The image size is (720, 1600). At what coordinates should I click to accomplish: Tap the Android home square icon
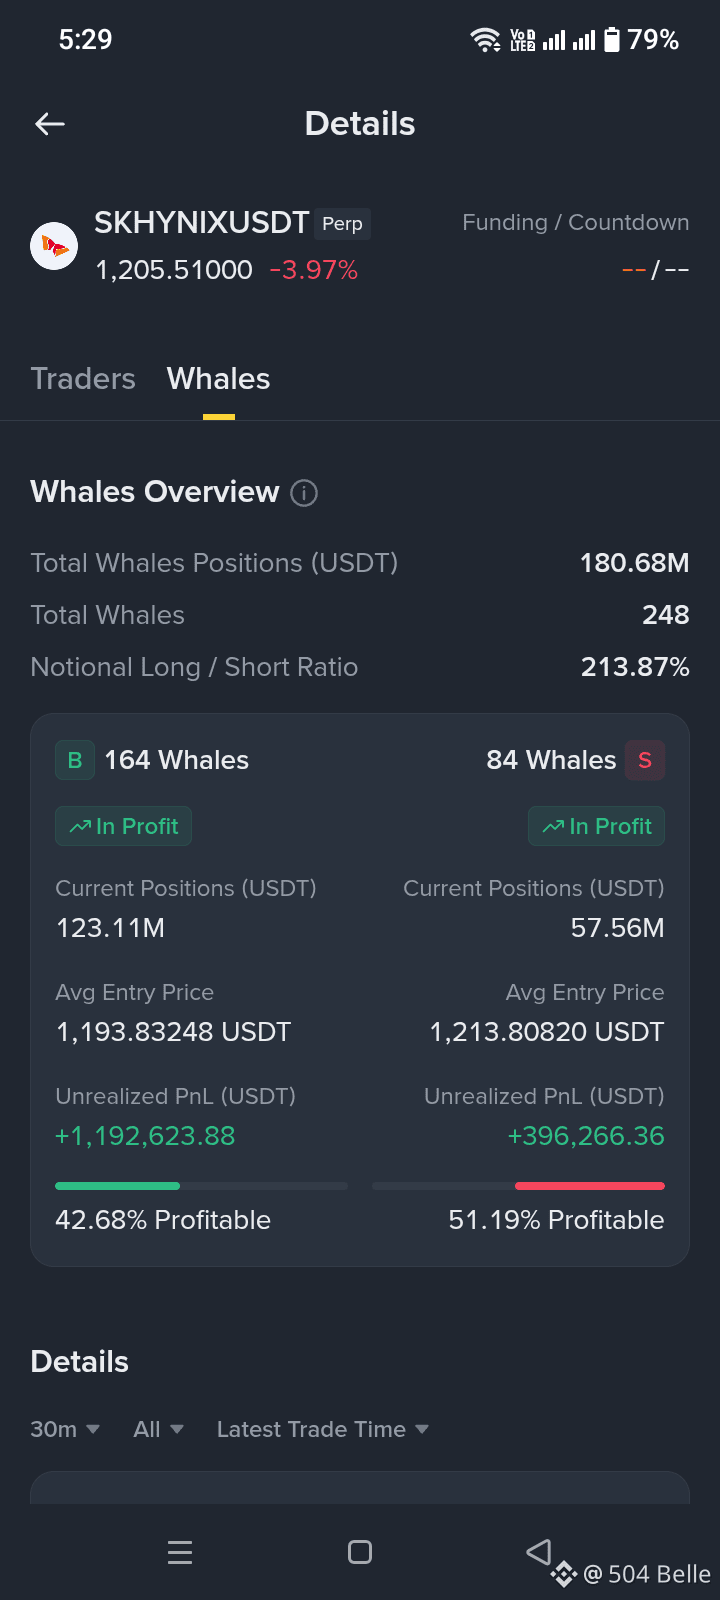(x=360, y=1552)
